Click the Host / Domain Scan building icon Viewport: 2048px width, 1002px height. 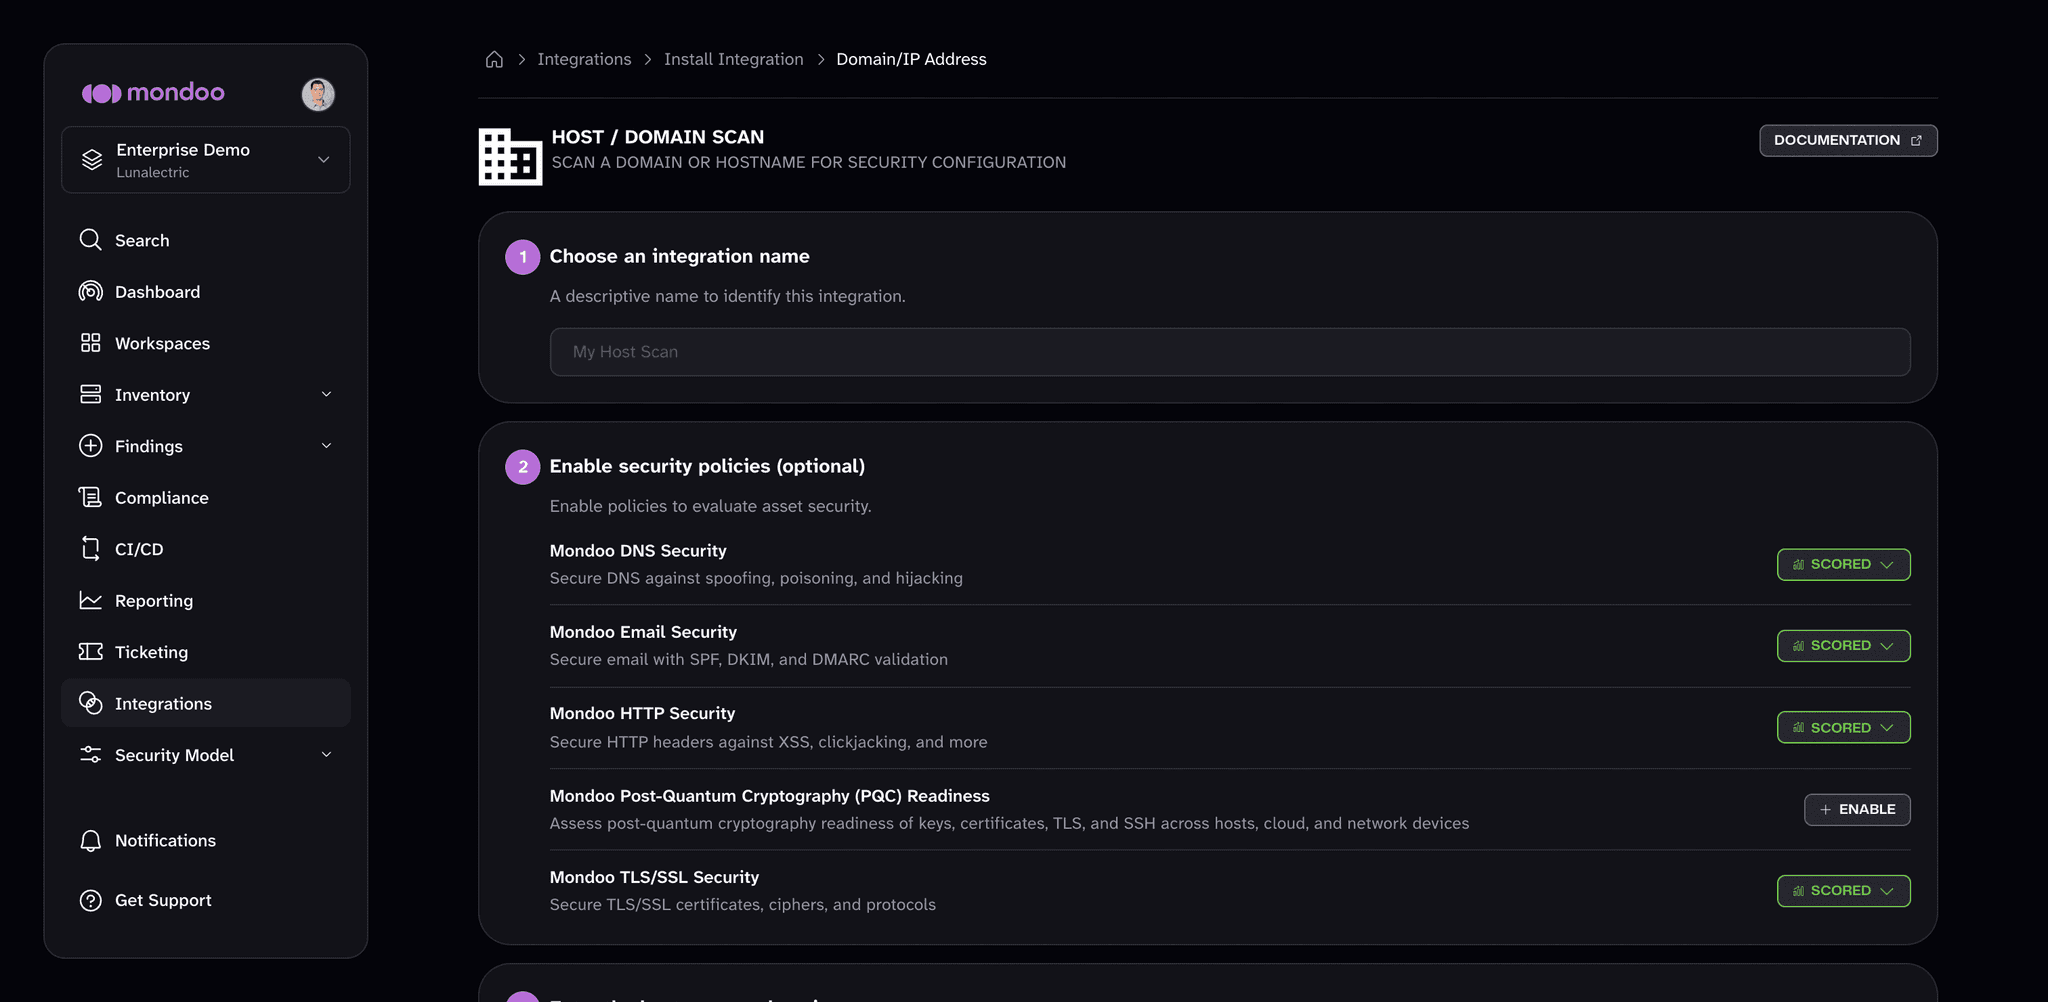click(510, 157)
